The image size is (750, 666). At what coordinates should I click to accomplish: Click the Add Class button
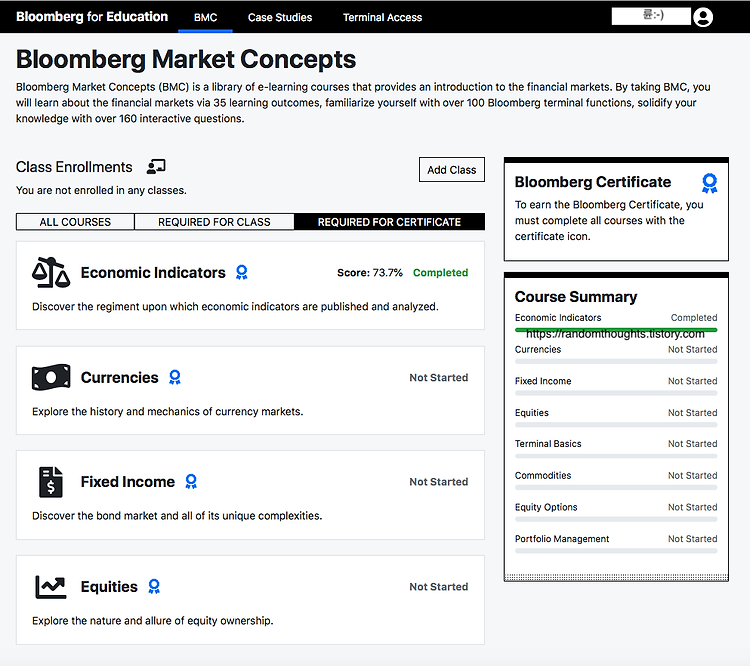[452, 170]
